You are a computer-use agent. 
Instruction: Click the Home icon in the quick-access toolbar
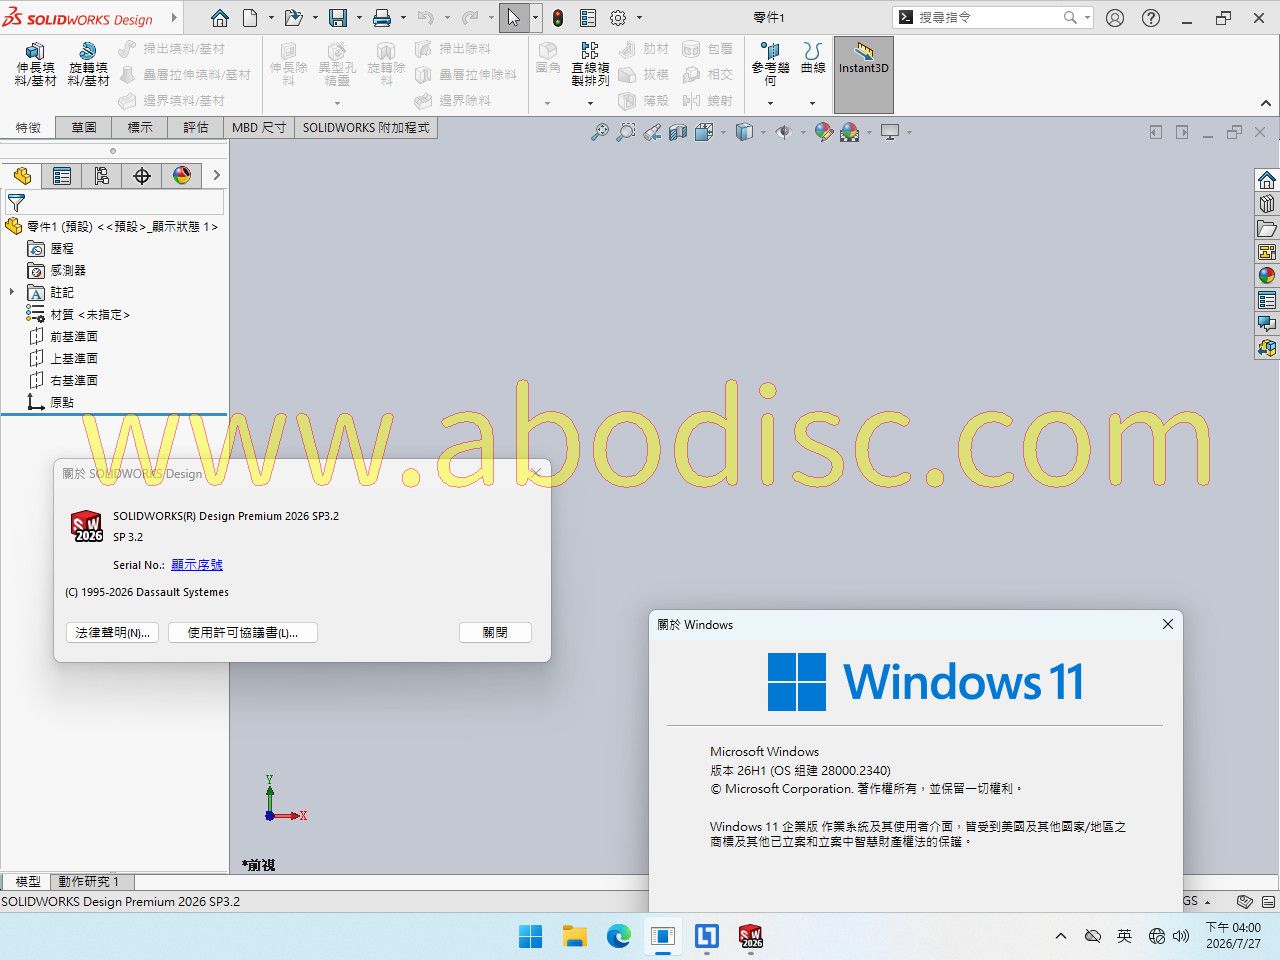(x=220, y=18)
